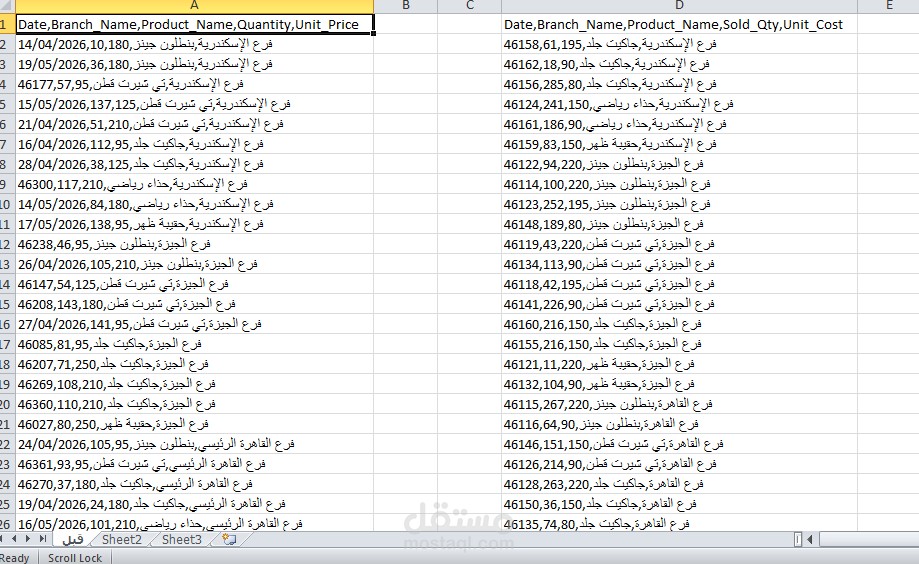Click the tab split handle beside the scrollbar
Image resolution: width=919 pixels, height=564 pixels.
pyautogui.click(x=798, y=539)
